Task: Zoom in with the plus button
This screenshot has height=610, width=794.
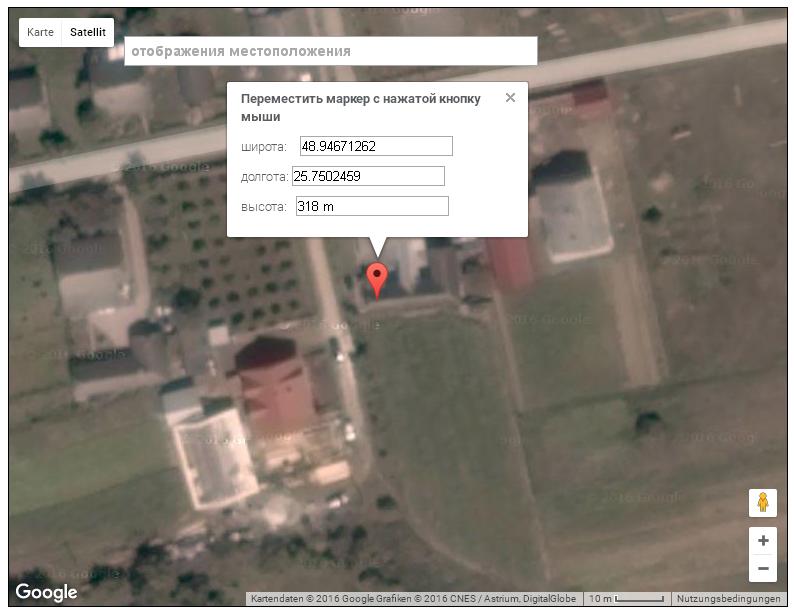Action: [763, 541]
